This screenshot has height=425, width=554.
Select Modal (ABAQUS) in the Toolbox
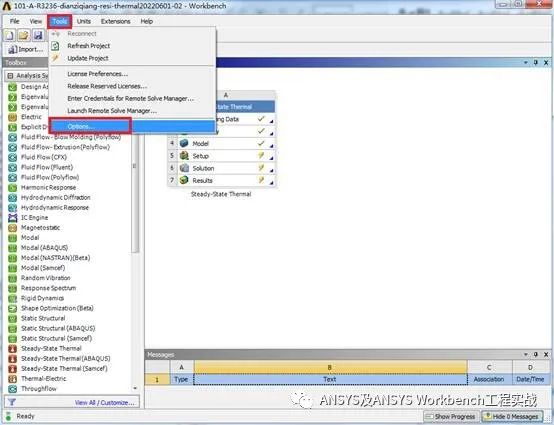[45, 248]
